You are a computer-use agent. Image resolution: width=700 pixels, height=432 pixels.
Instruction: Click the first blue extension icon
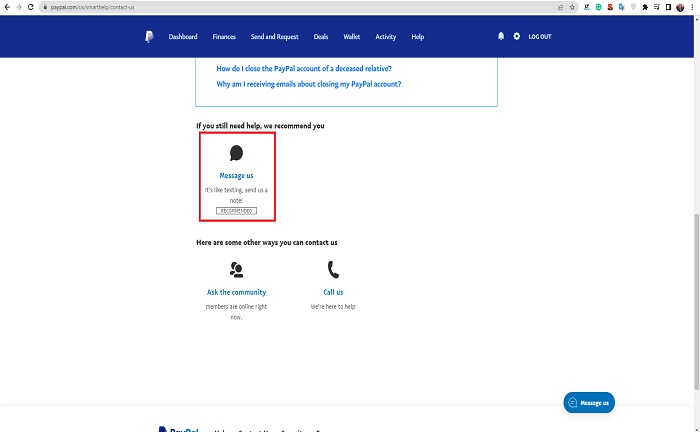point(587,7)
